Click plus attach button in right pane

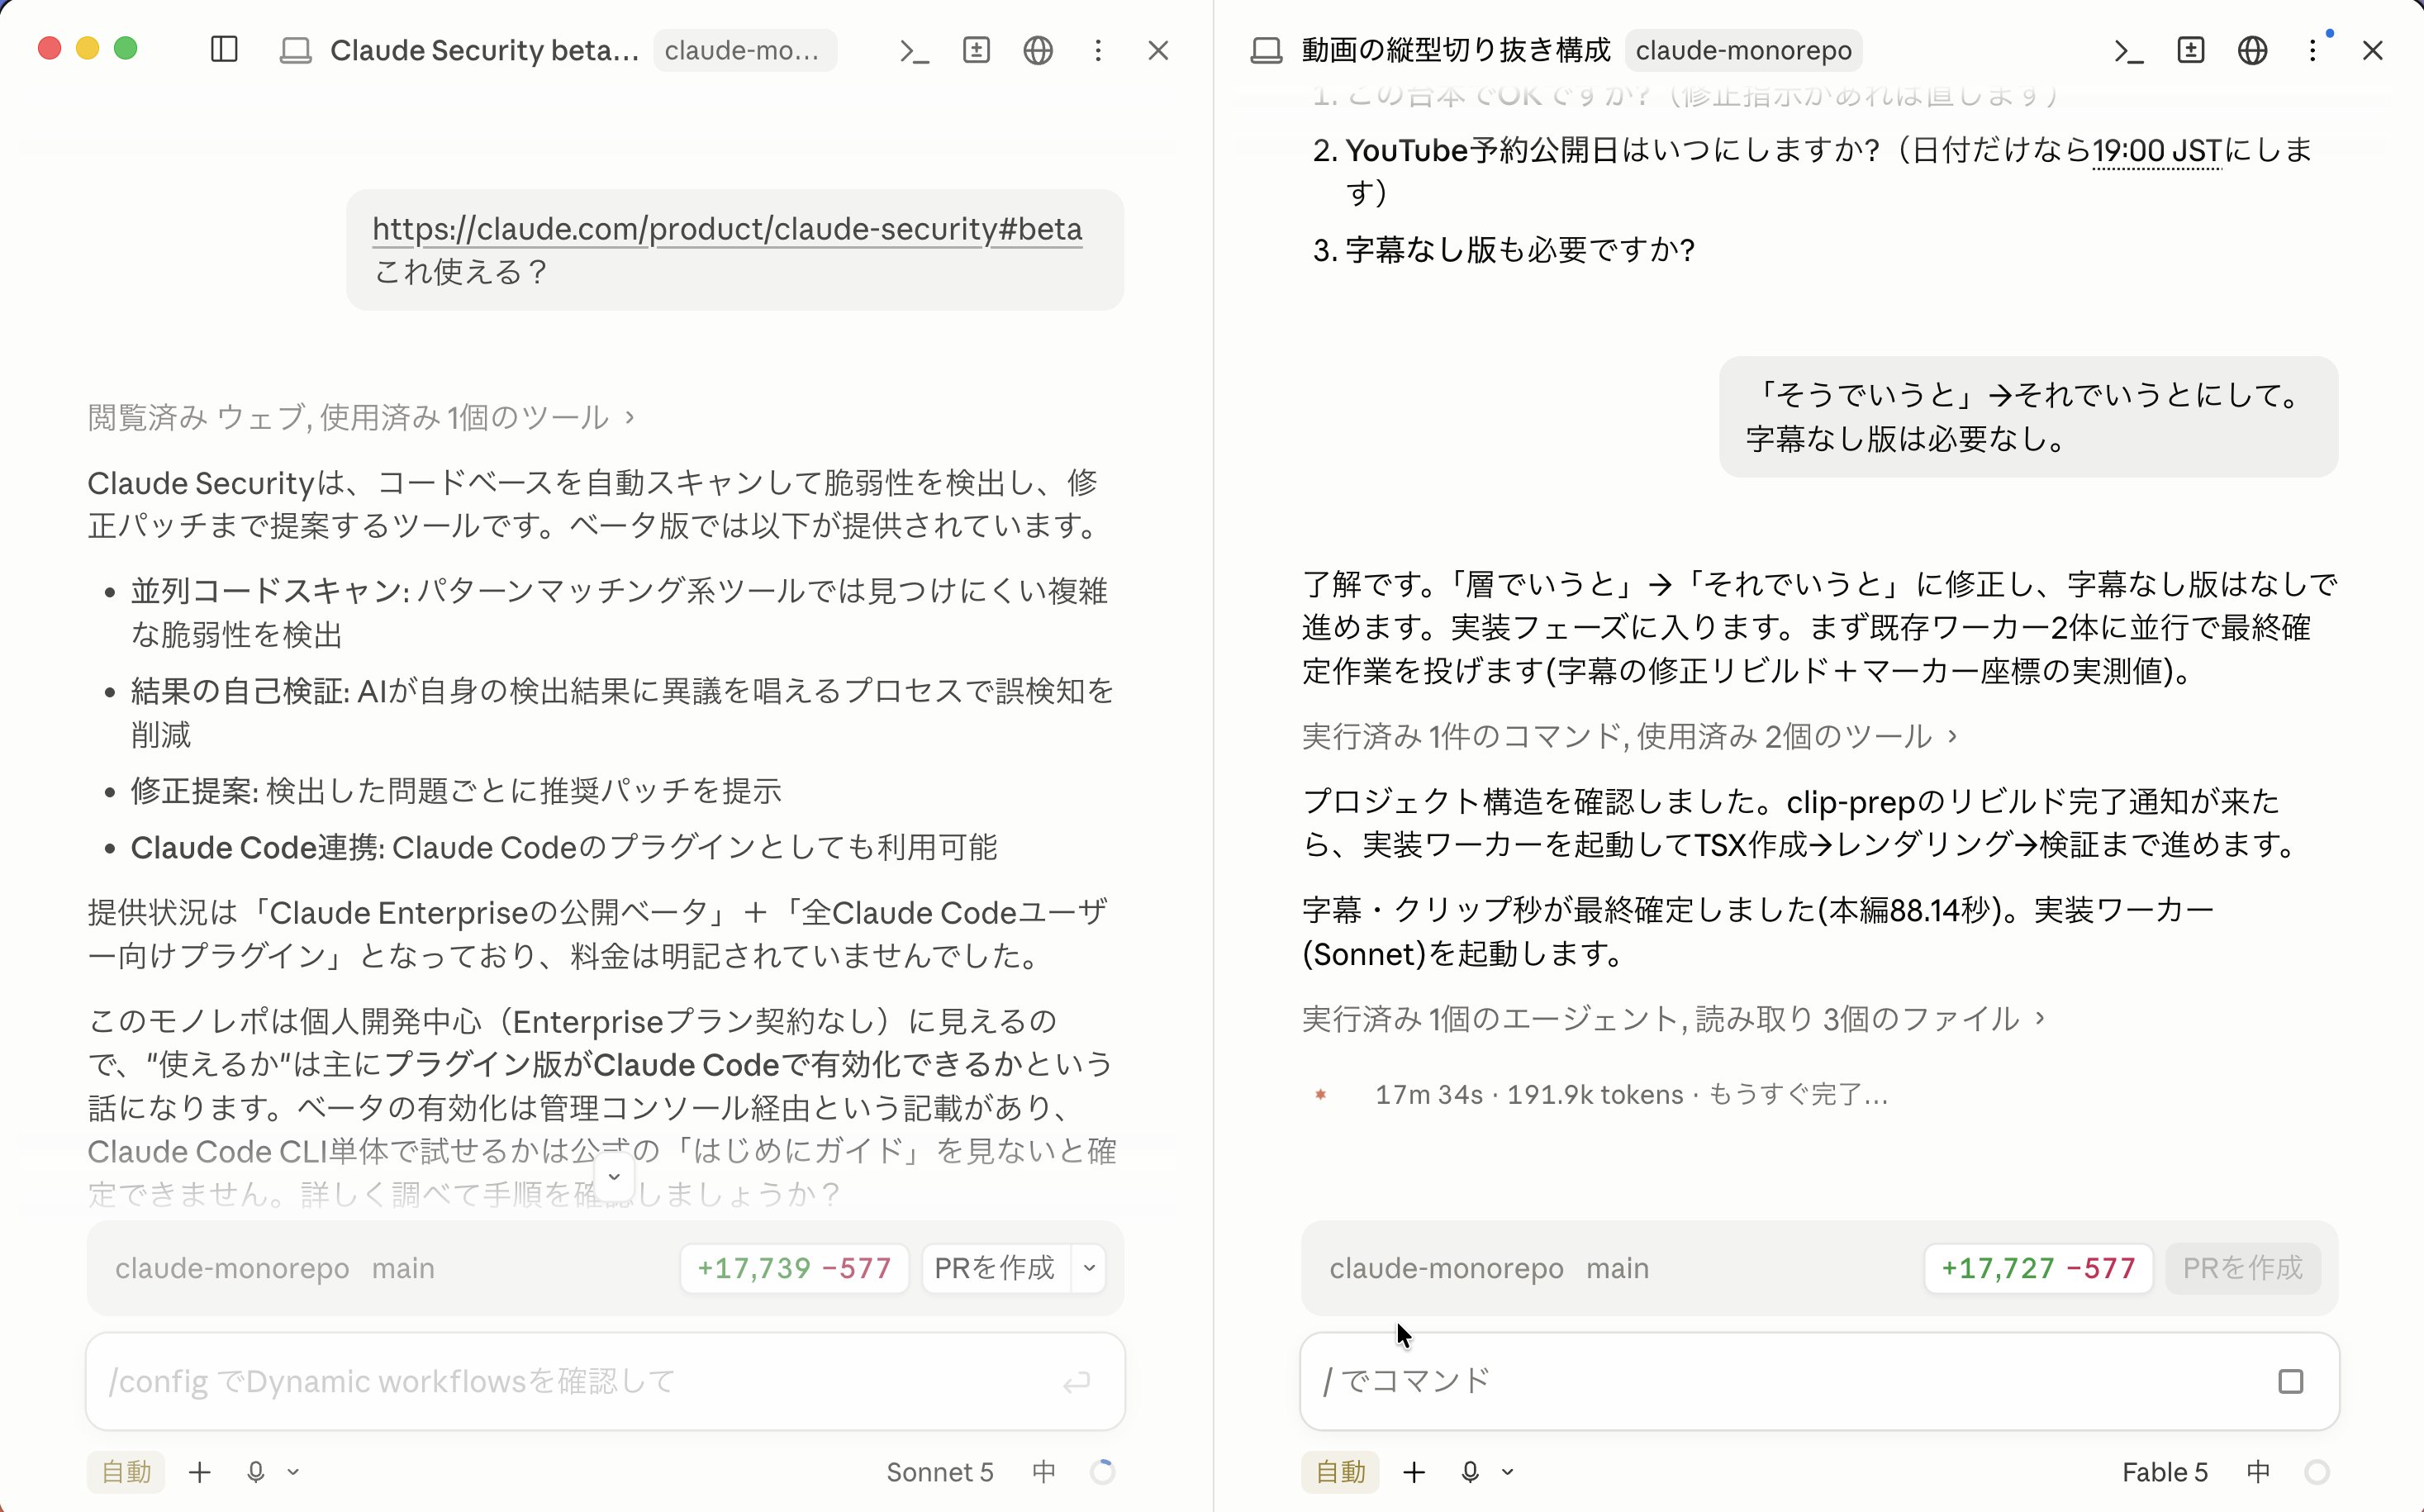(x=1414, y=1472)
